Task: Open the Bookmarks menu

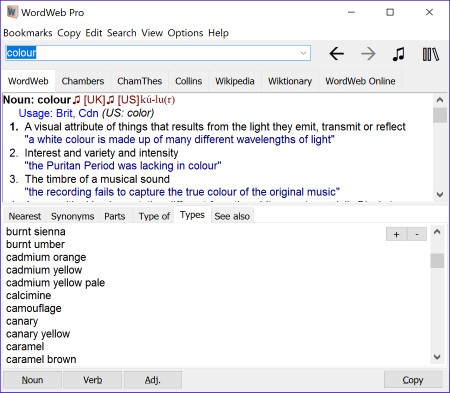Action: coord(28,33)
